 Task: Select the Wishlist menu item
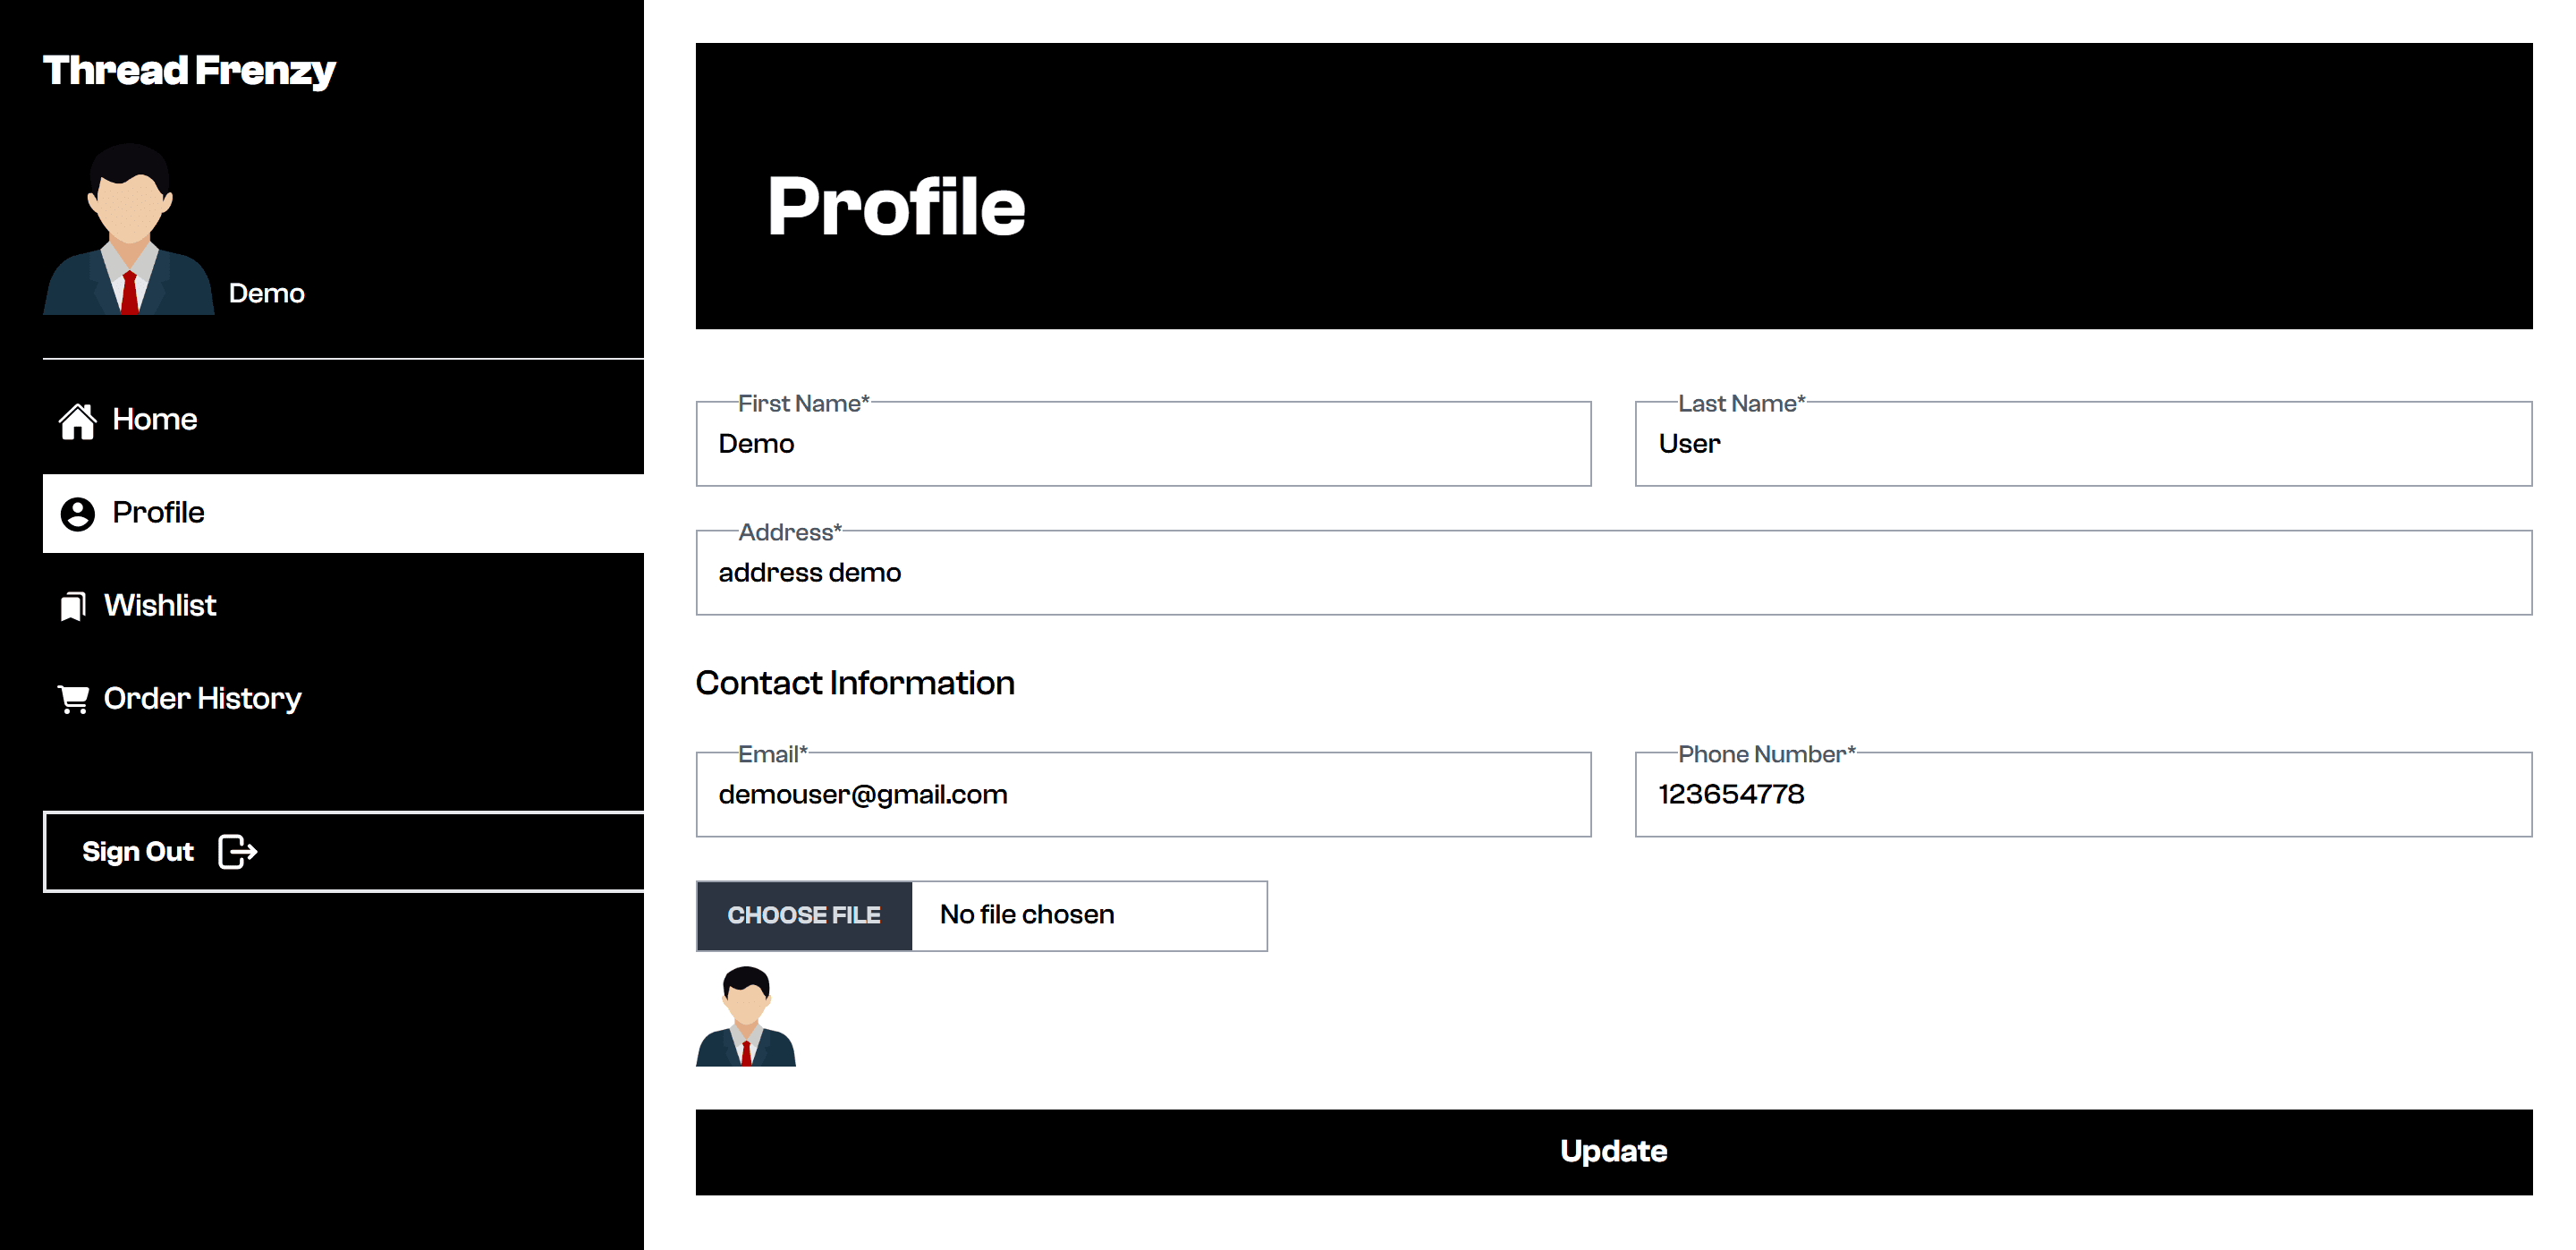pos(343,606)
